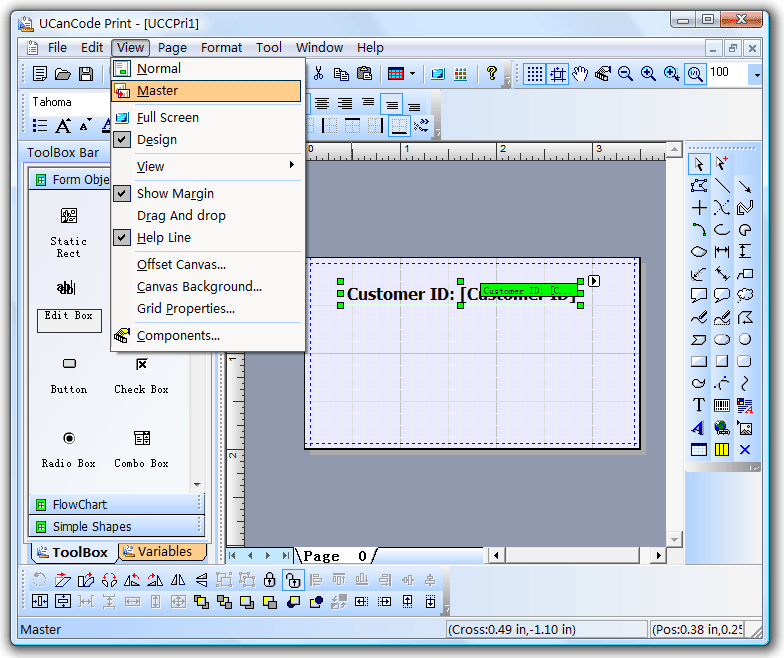Select the WordArt letter A tool
784x658 pixels.
point(698,428)
